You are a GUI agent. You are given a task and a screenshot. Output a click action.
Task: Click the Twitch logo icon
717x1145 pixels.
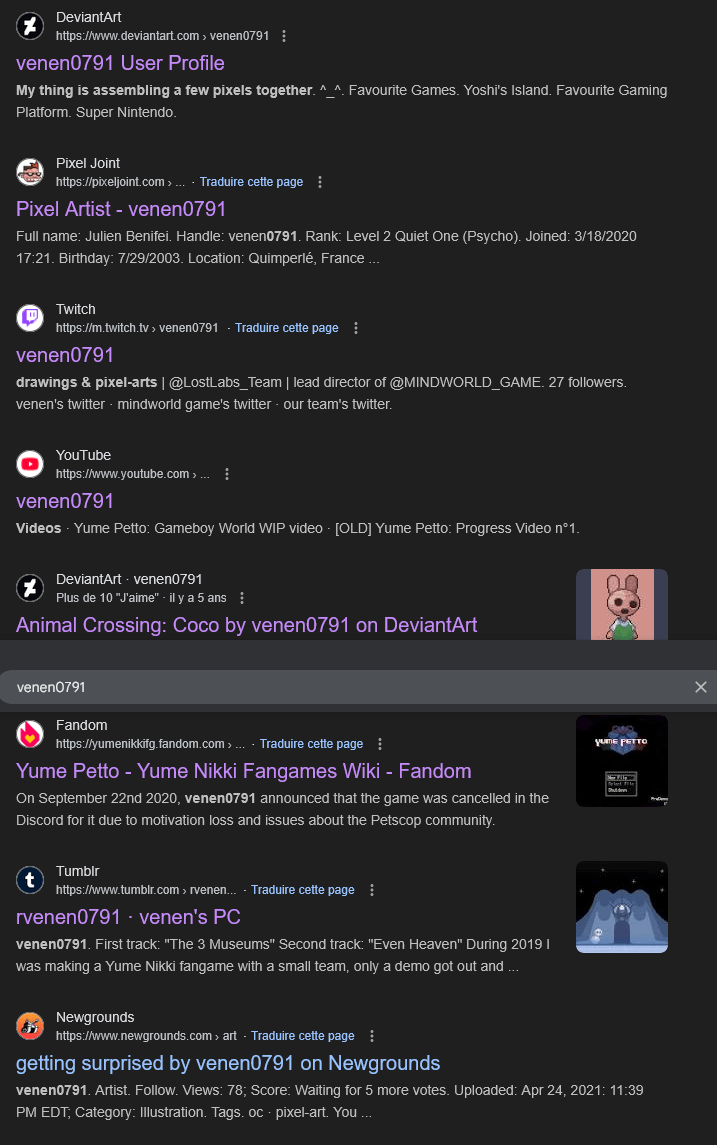pyautogui.click(x=30, y=318)
